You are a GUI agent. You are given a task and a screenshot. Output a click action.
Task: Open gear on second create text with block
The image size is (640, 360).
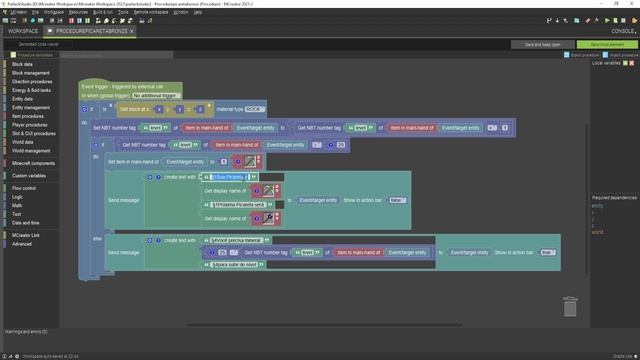pyautogui.click(x=150, y=240)
